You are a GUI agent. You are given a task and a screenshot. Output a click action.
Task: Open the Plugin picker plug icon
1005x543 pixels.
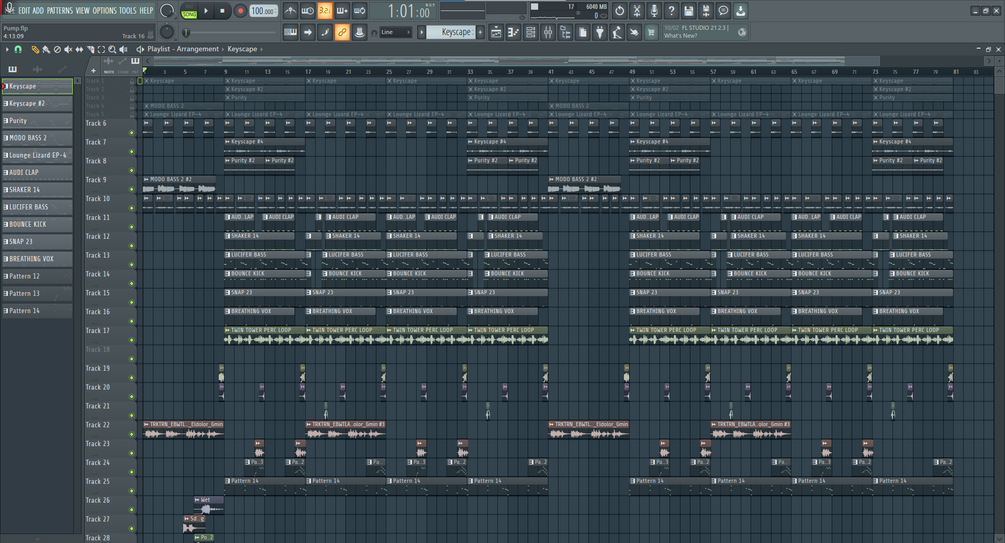point(600,32)
